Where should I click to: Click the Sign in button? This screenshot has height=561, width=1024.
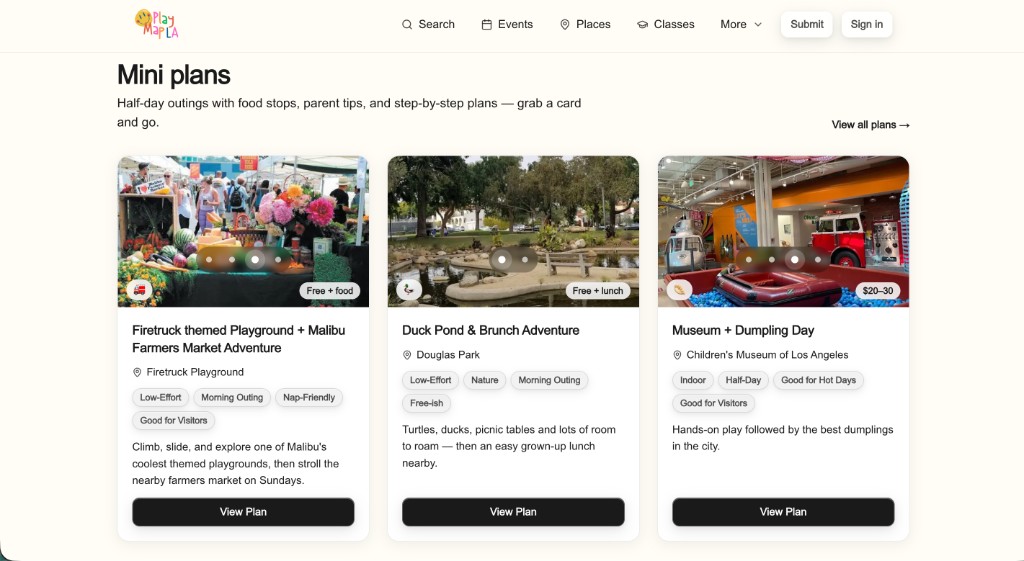(x=867, y=24)
